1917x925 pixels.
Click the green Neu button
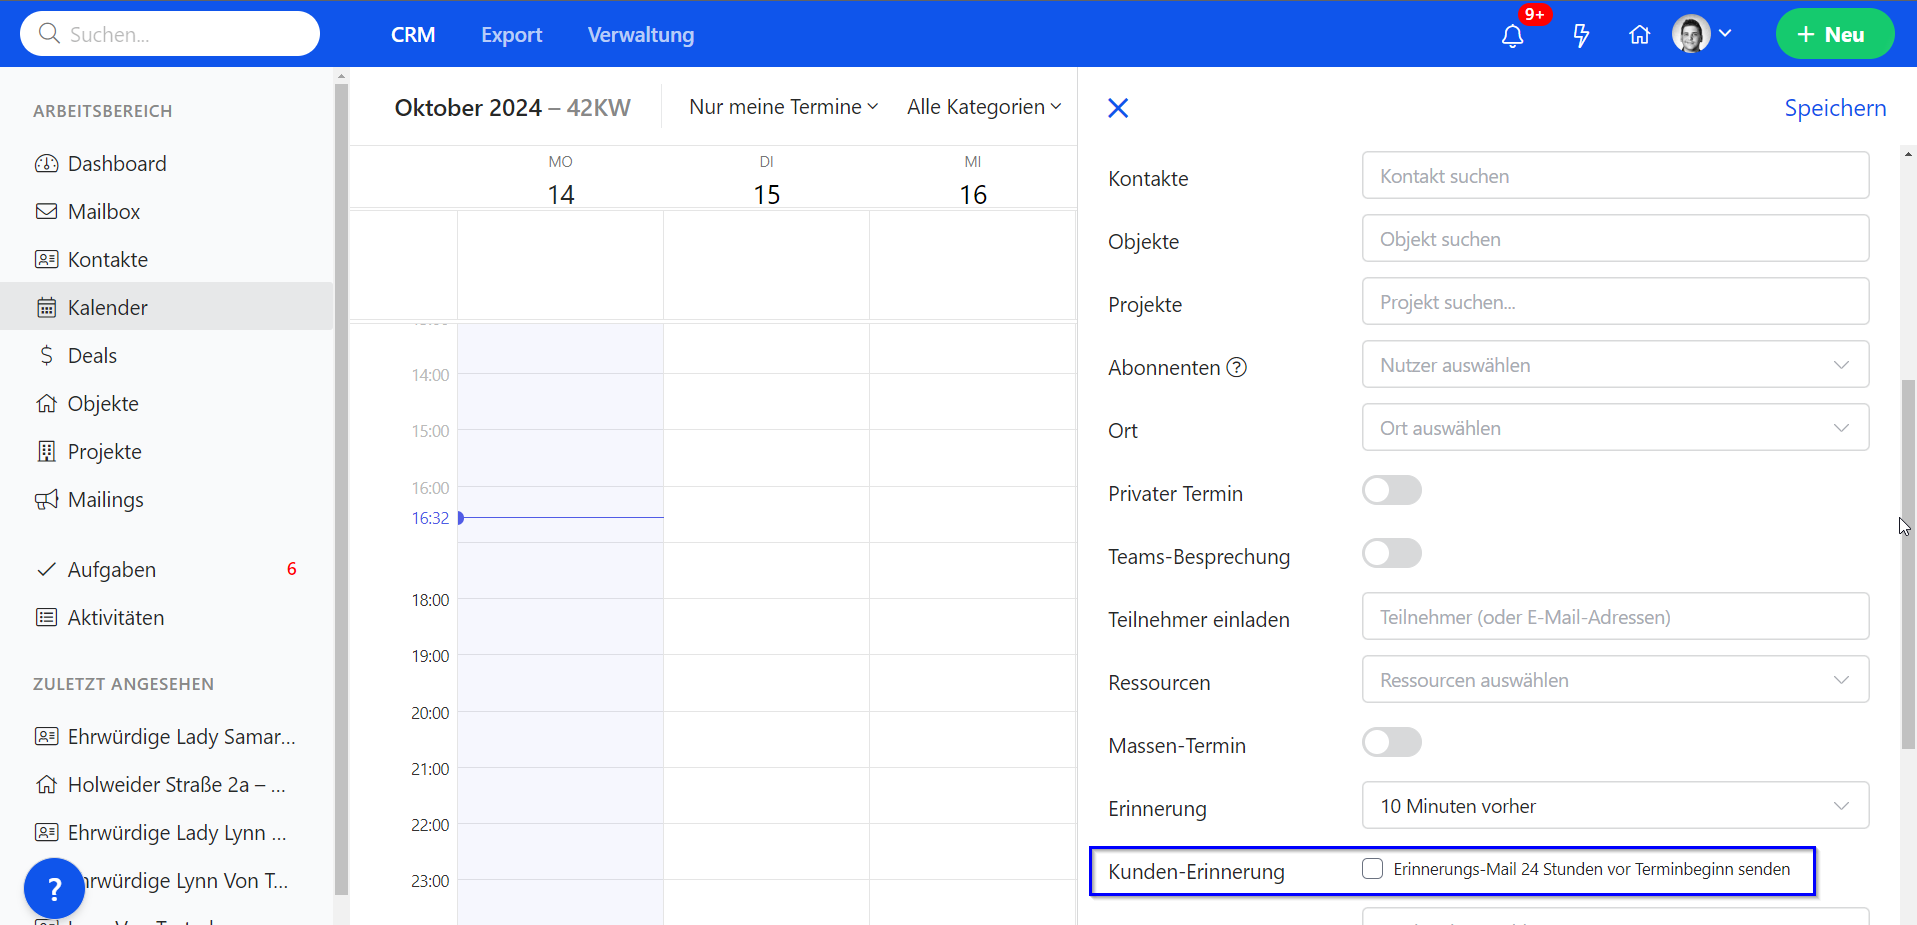(1834, 35)
